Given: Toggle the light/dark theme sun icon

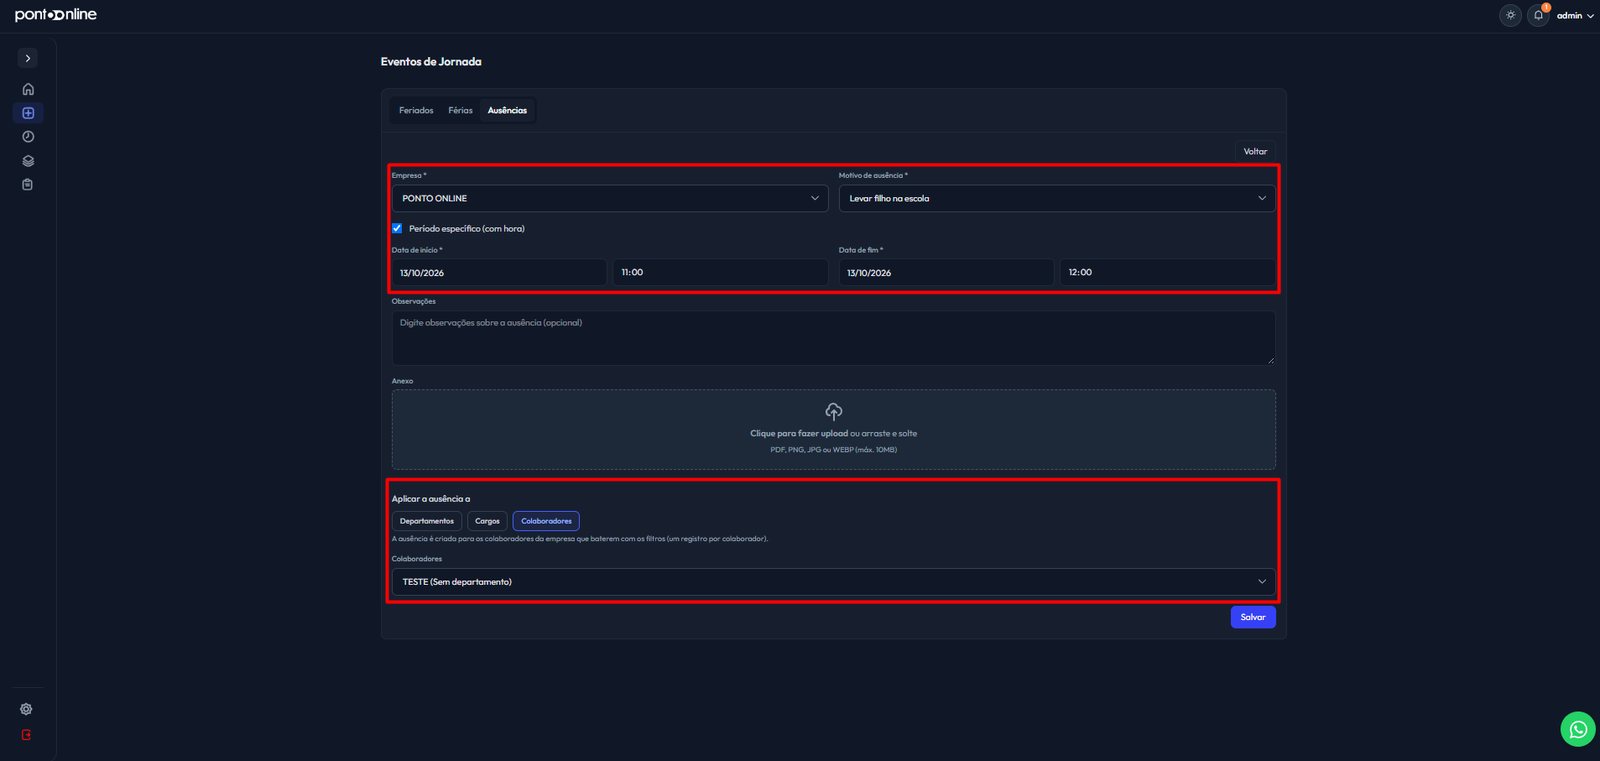Looking at the screenshot, I should click(1511, 15).
